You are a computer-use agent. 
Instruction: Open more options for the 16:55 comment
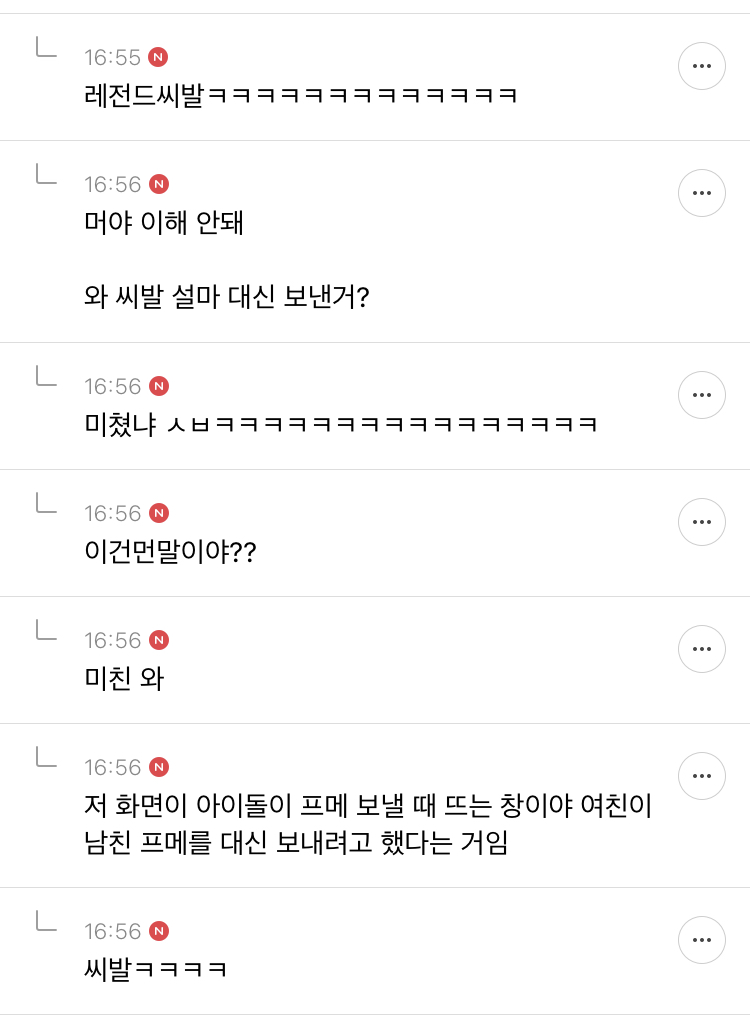point(701,66)
